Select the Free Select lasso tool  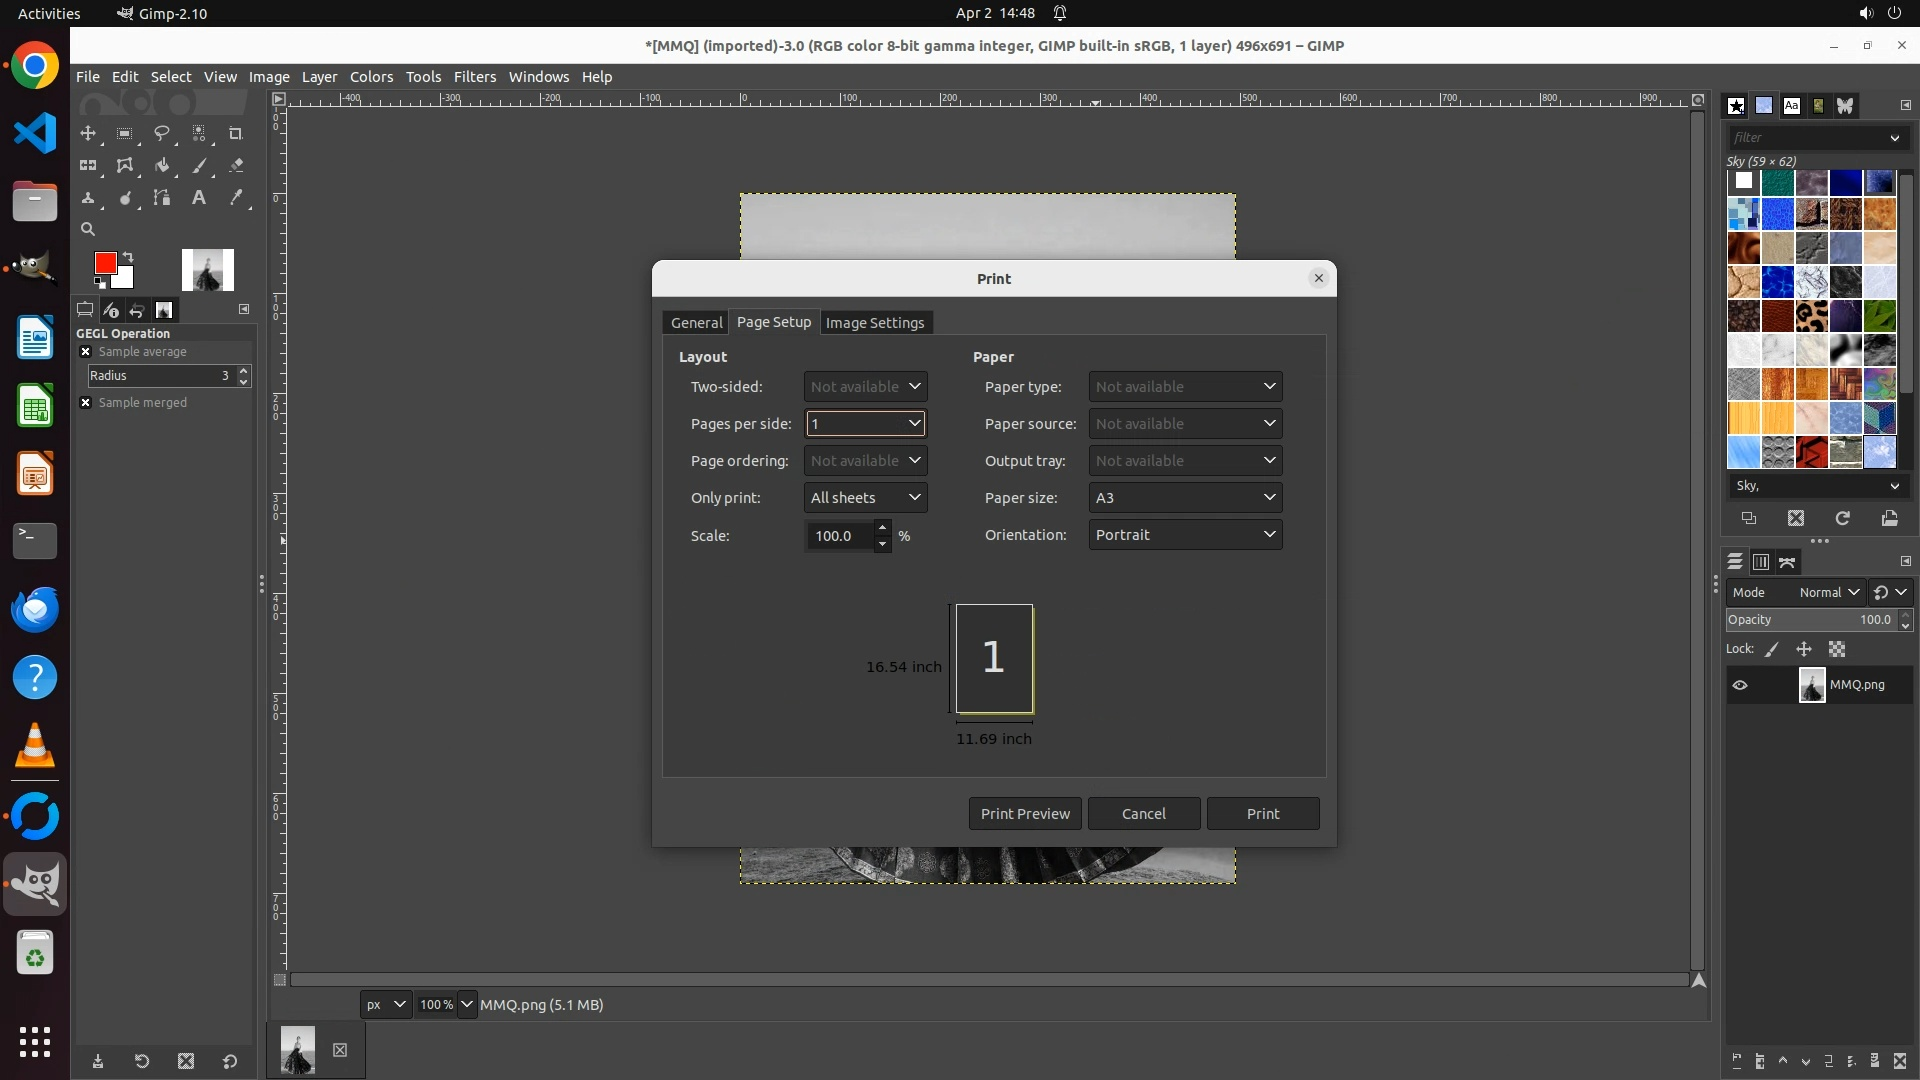[161, 133]
